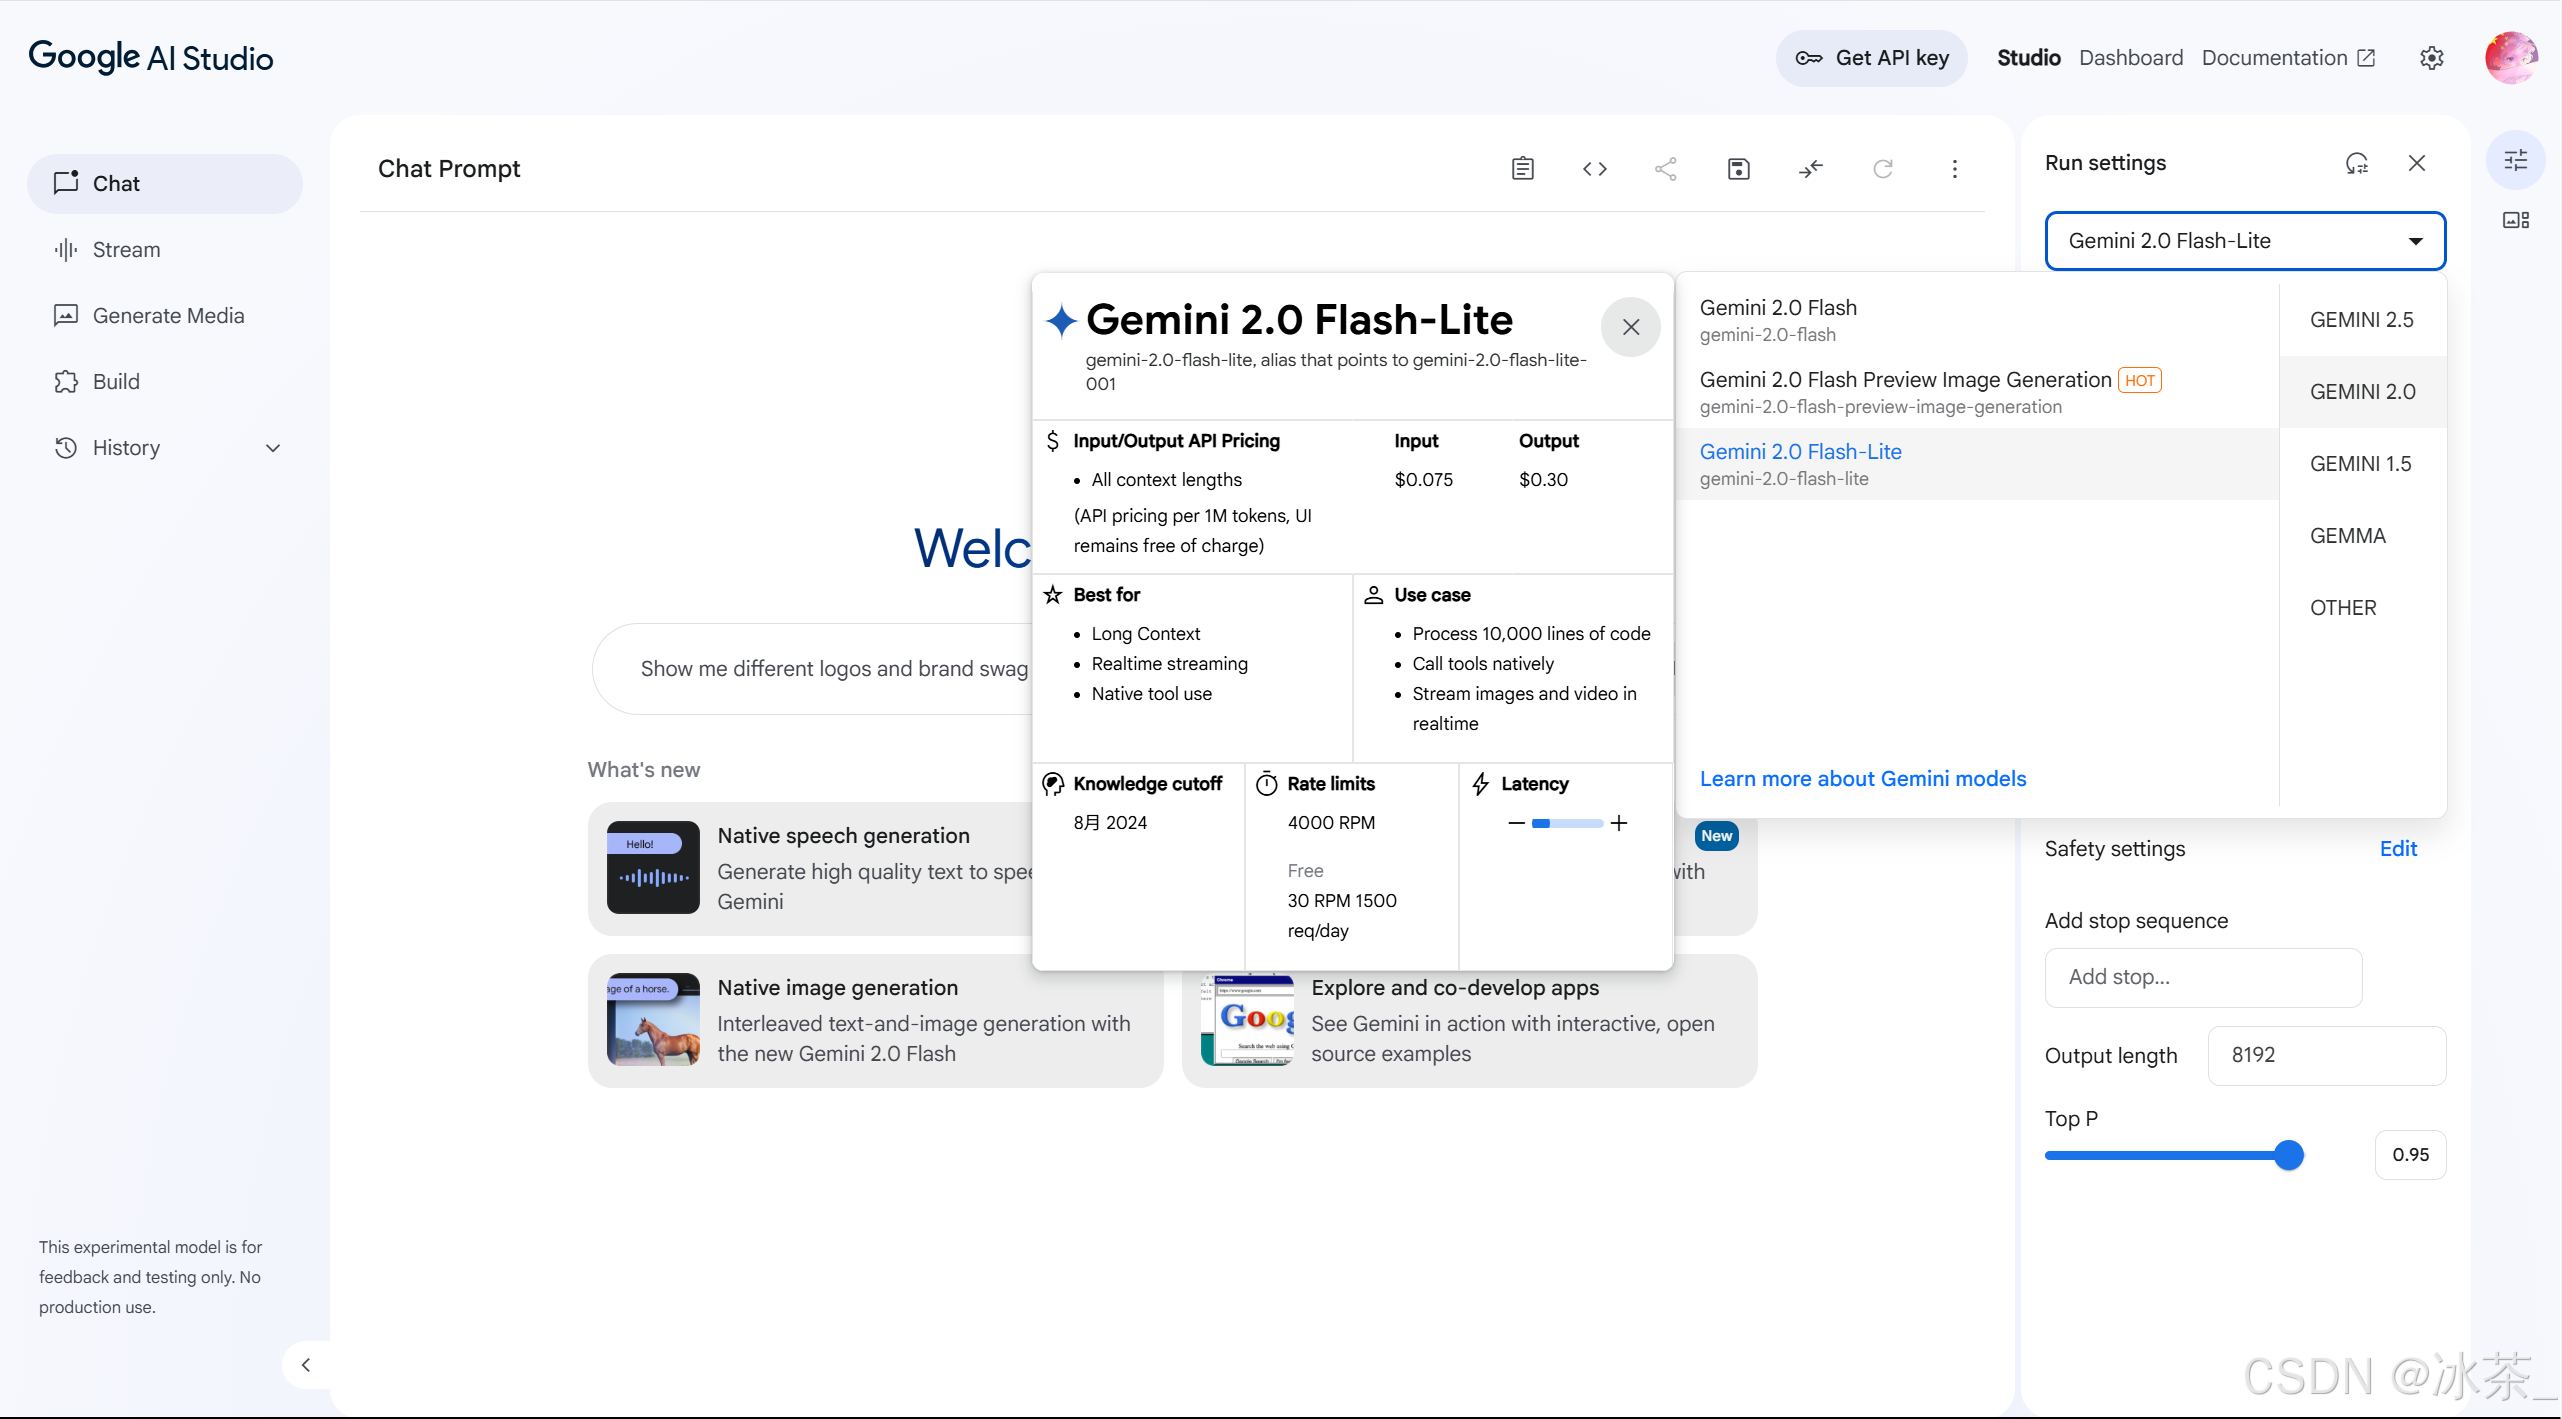Click the $0.30 output price value
2562x1419 pixels.
pyautogui.click(x=1544, y=480)
